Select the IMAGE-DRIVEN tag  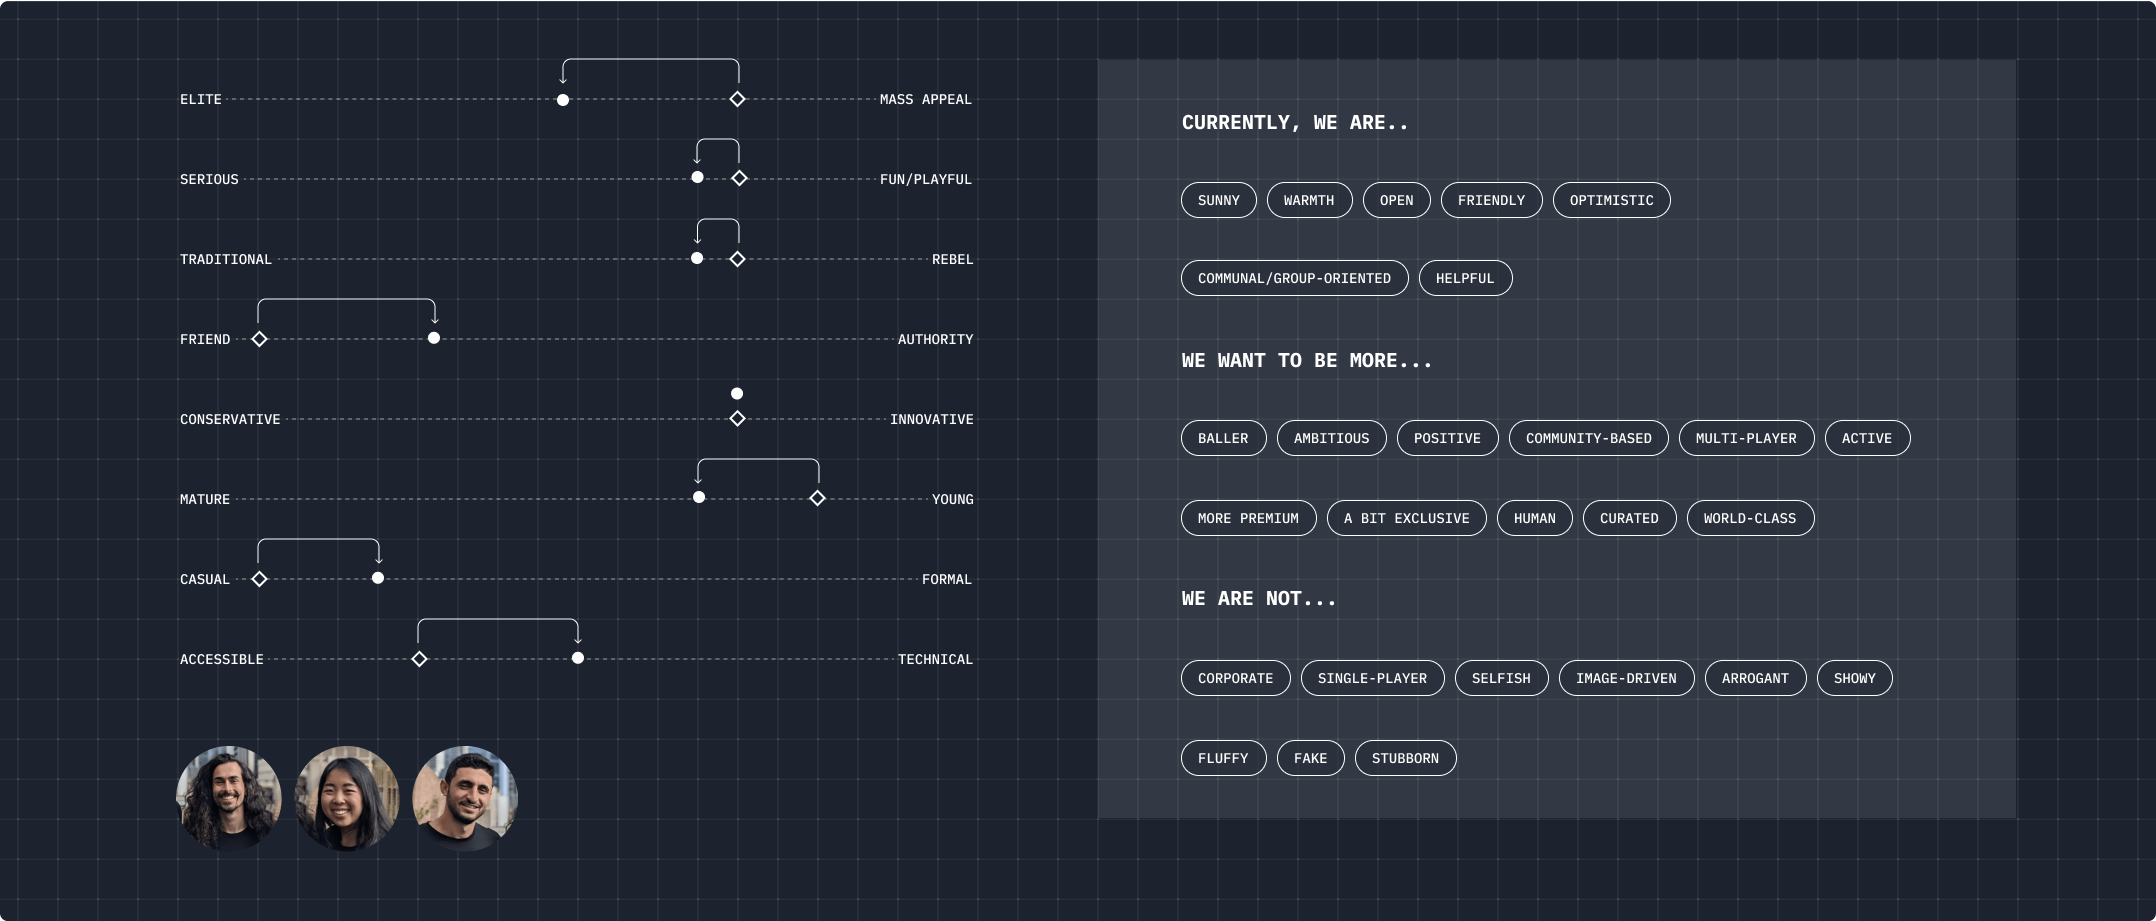pyautogui.click(x=1626, y=678)
